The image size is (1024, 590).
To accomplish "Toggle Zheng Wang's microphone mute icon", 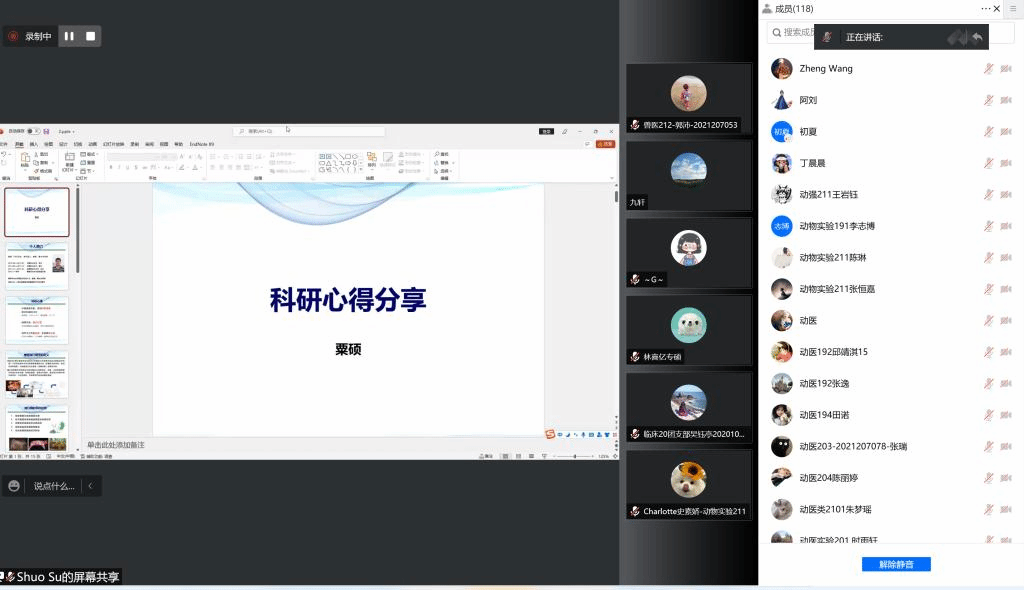I will click(x=988, y=69).
